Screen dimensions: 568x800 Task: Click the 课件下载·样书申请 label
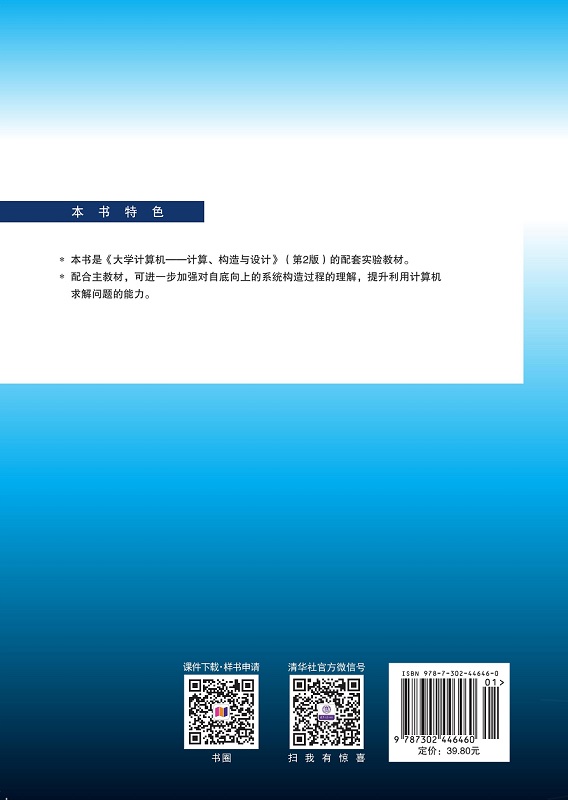pyautogui.click(x=221, y=667)
